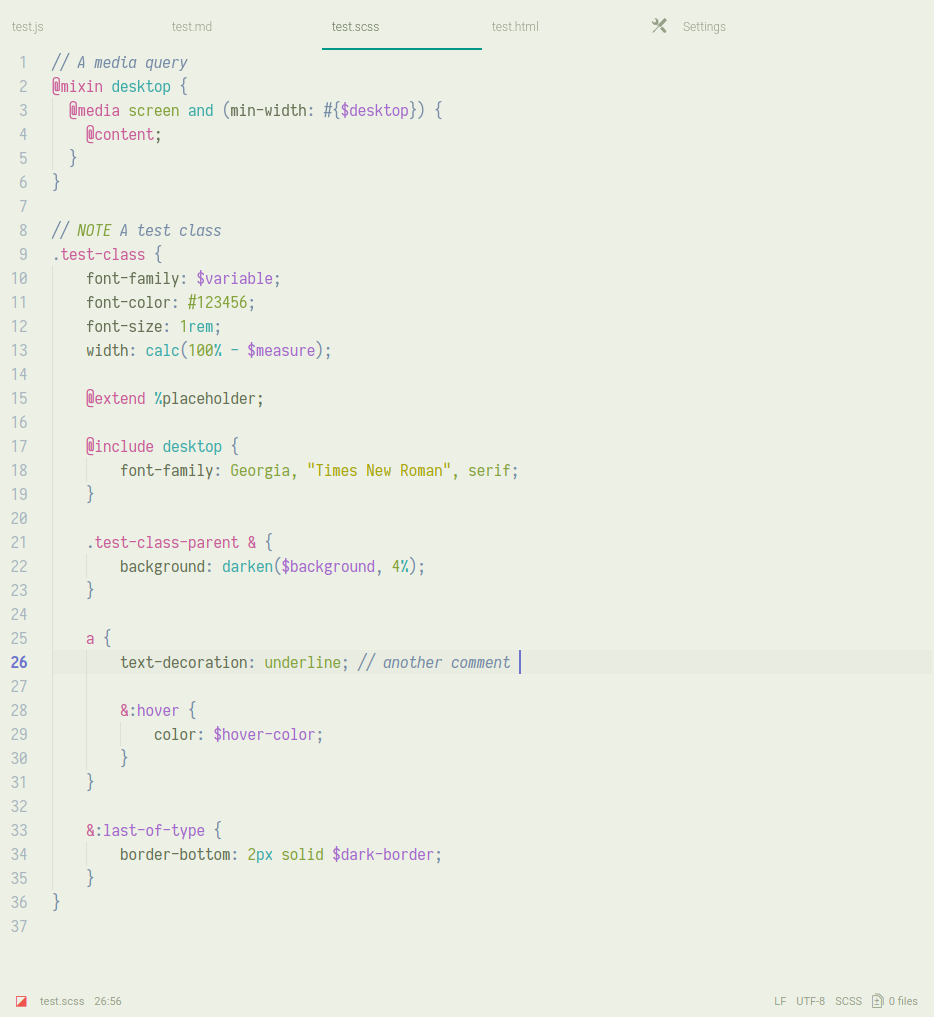Image resolution: width=934 pixels, height=1017 pixels.
Task: Switch to the test.js tab
Action: (x=28, y=27)
